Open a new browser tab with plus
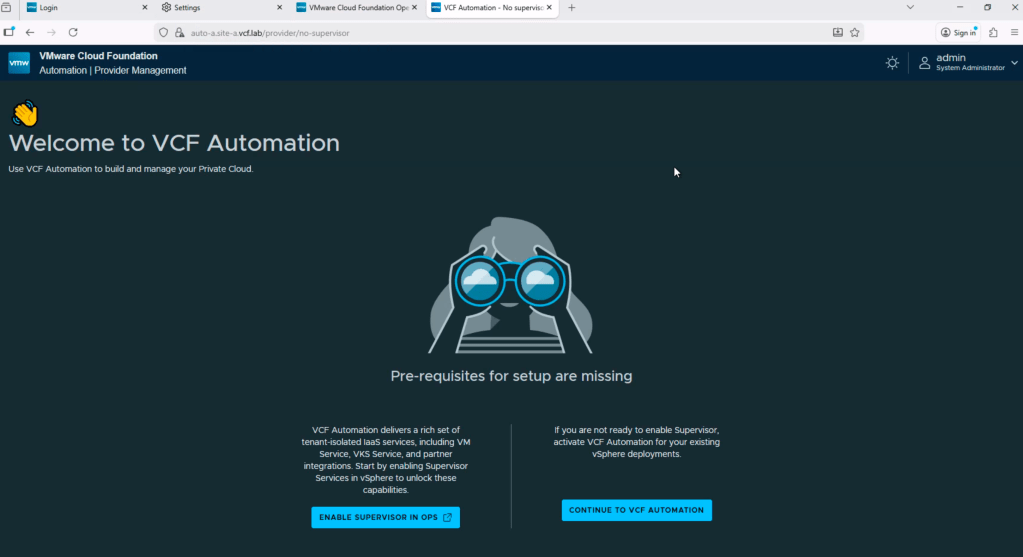This screenshot has height=557, width=1023. pyautogui.click(x=572, y=8)
